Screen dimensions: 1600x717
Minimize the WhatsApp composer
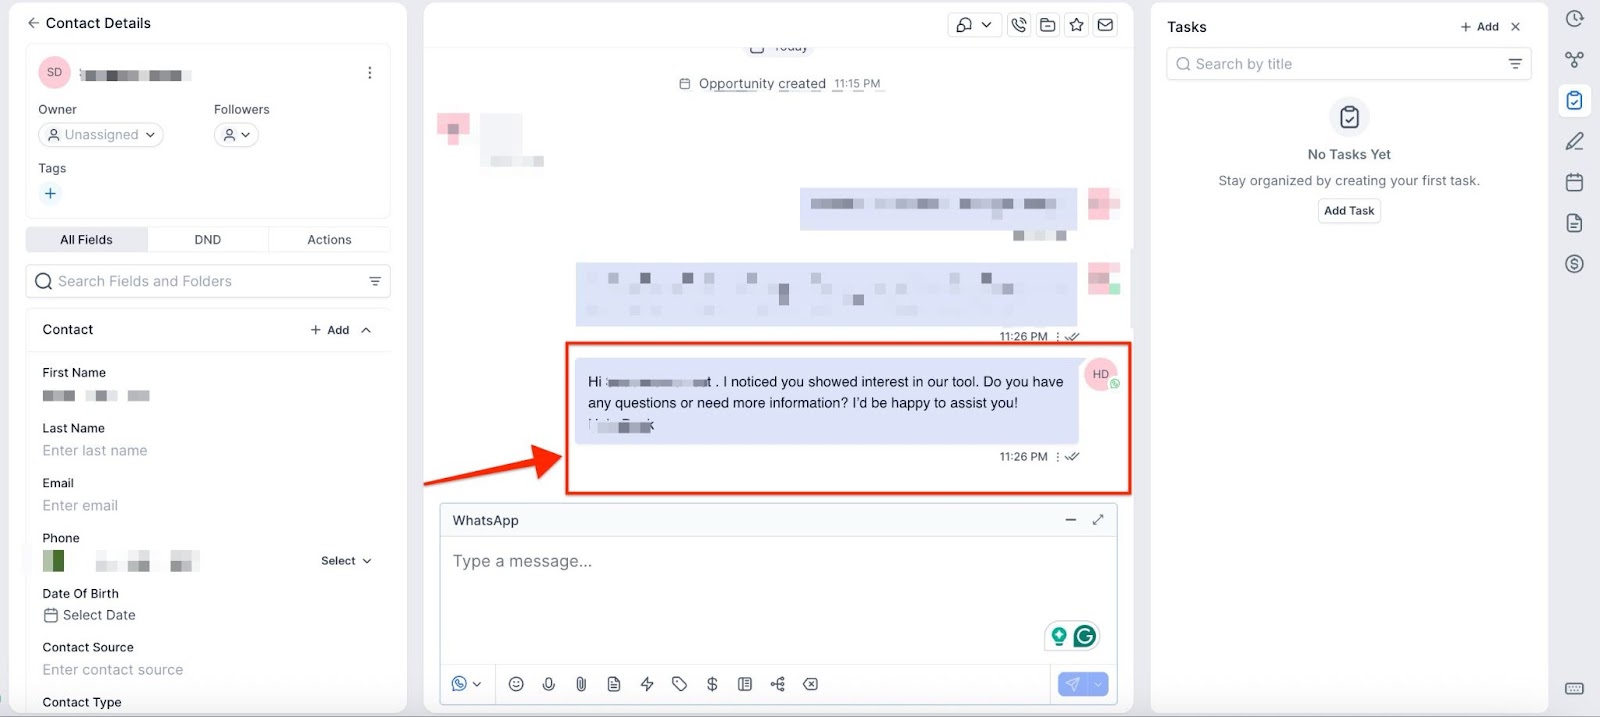point(1070,520)
